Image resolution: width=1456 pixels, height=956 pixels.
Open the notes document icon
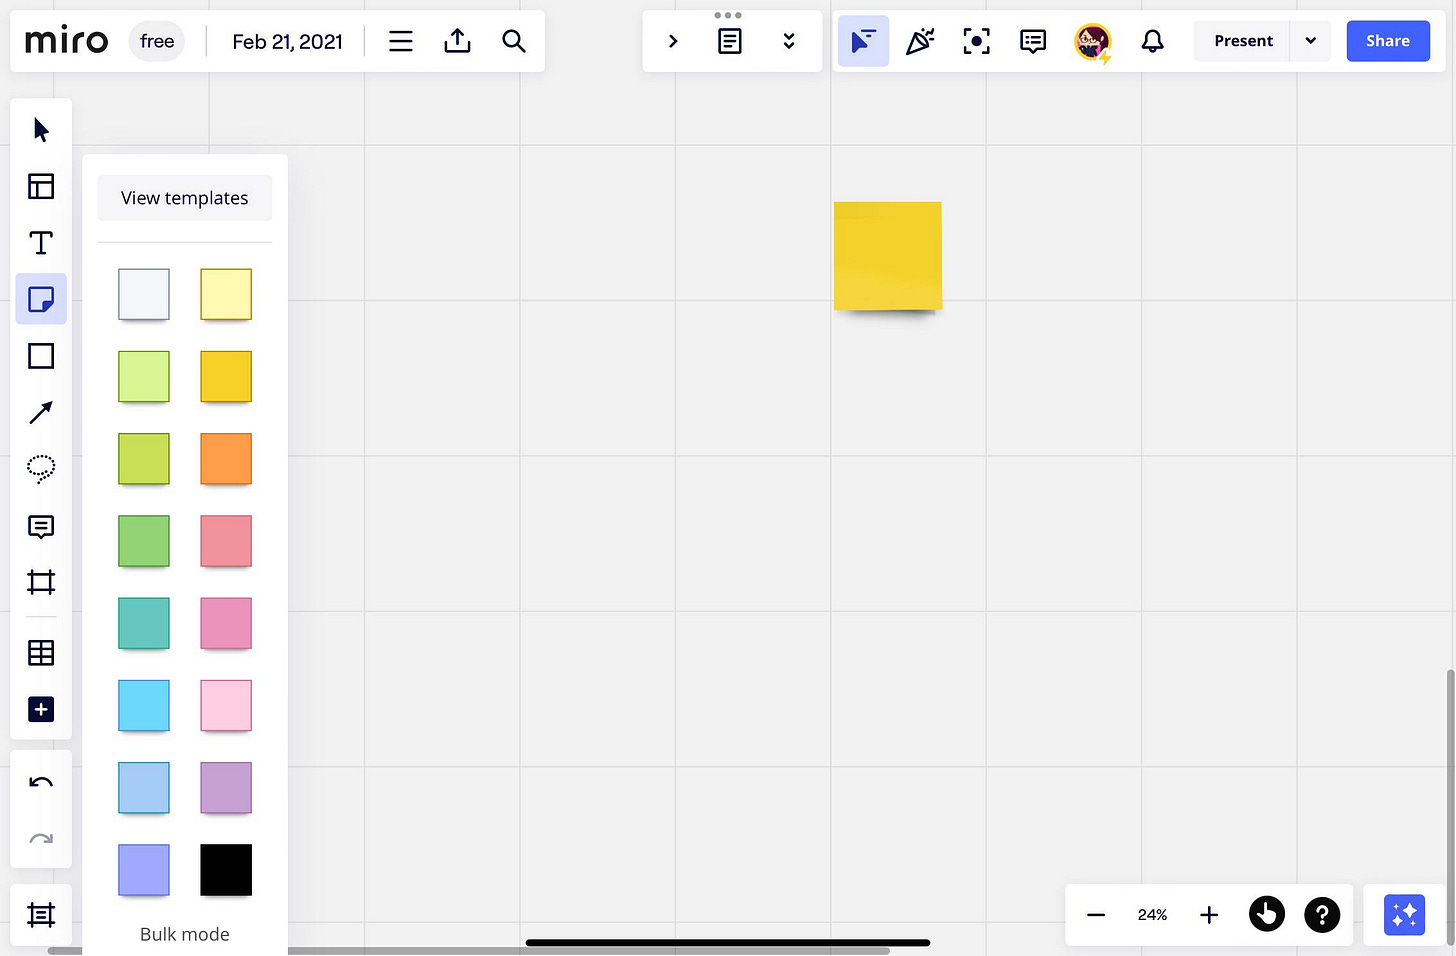pos(730,42)
